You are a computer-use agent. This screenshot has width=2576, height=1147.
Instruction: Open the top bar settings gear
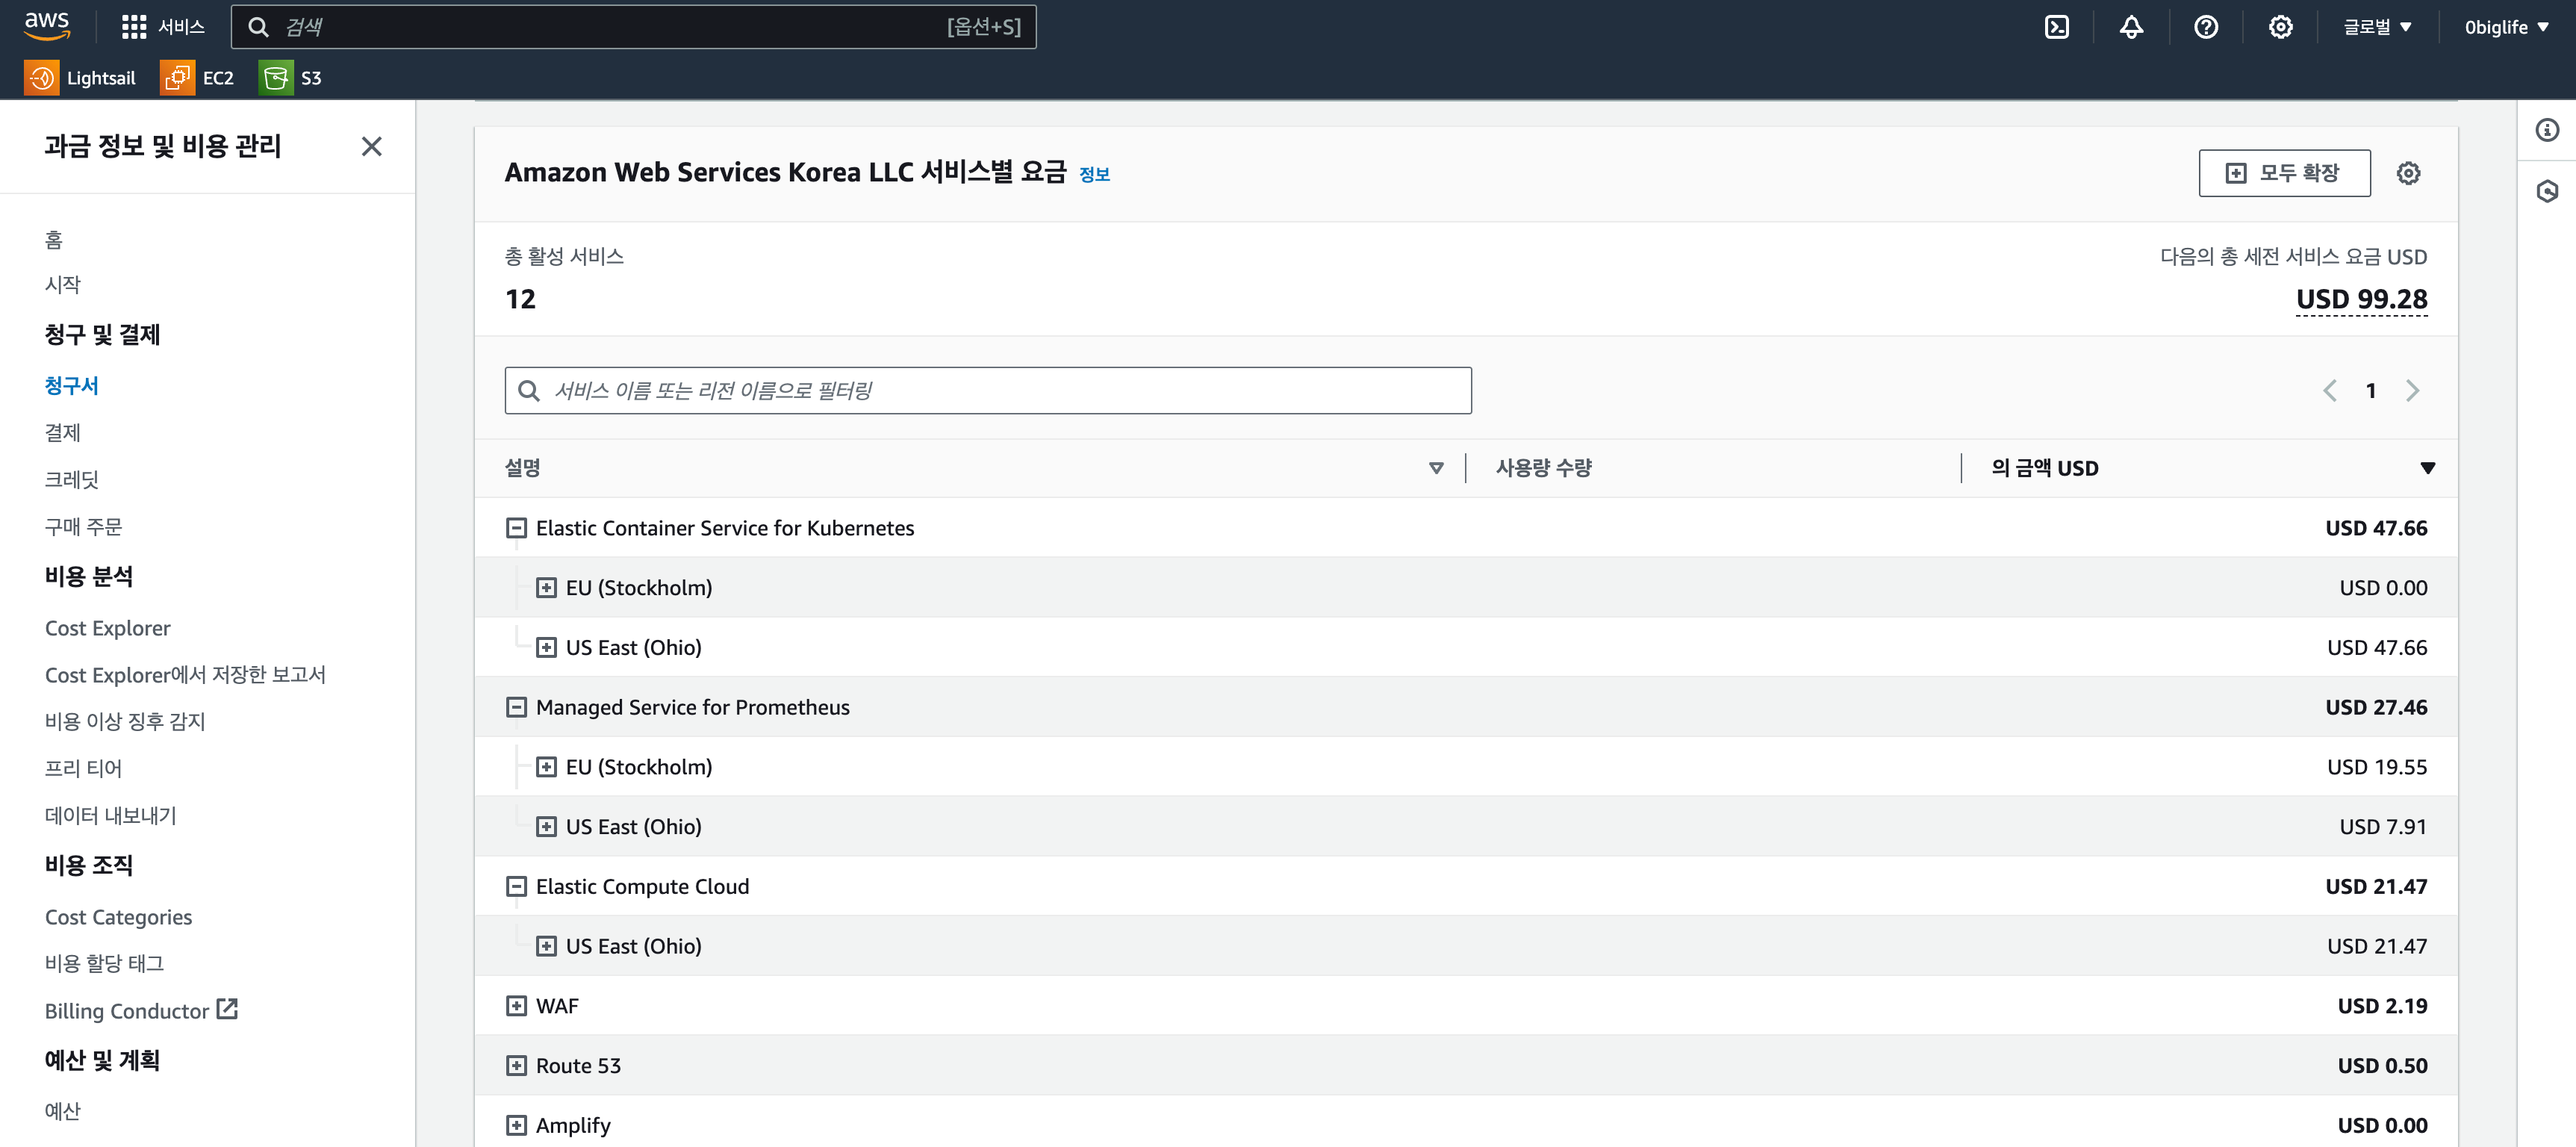tap(2280, 27)
